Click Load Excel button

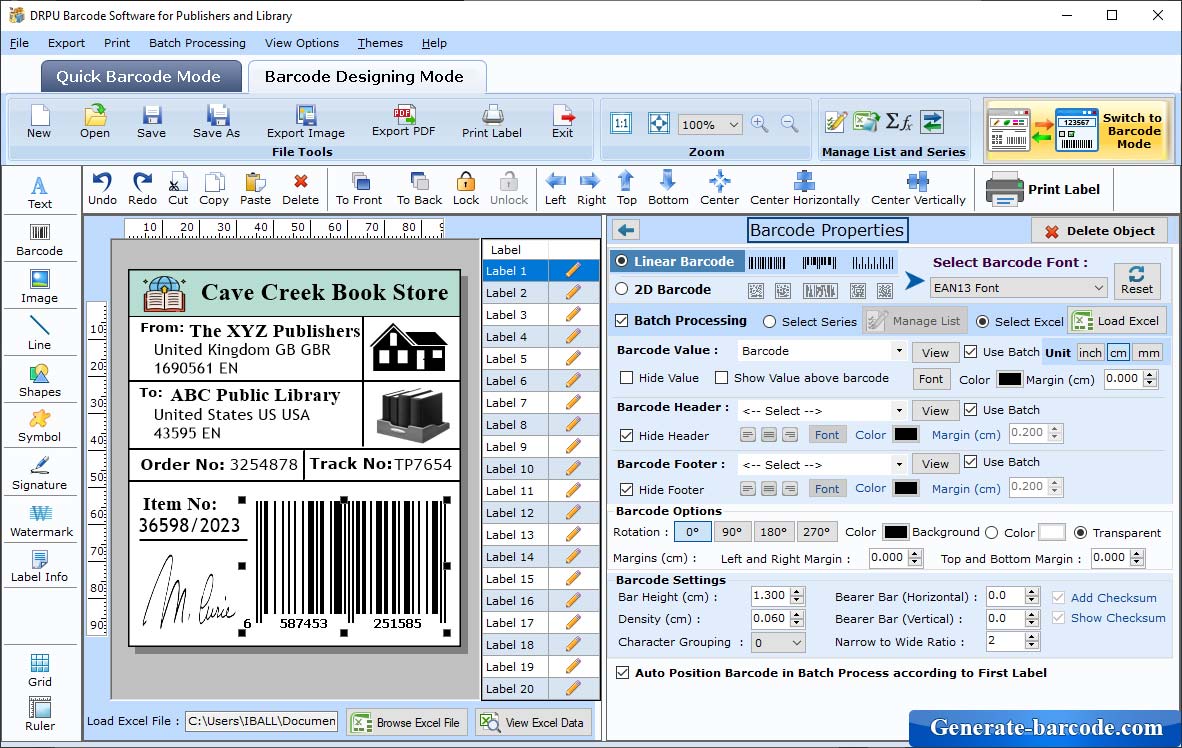pyautogui.click(x=1116, y=321)
